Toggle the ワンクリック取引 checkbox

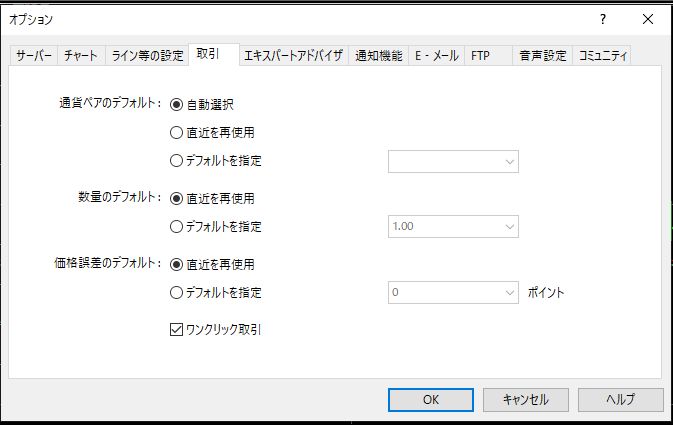[177, 329]
